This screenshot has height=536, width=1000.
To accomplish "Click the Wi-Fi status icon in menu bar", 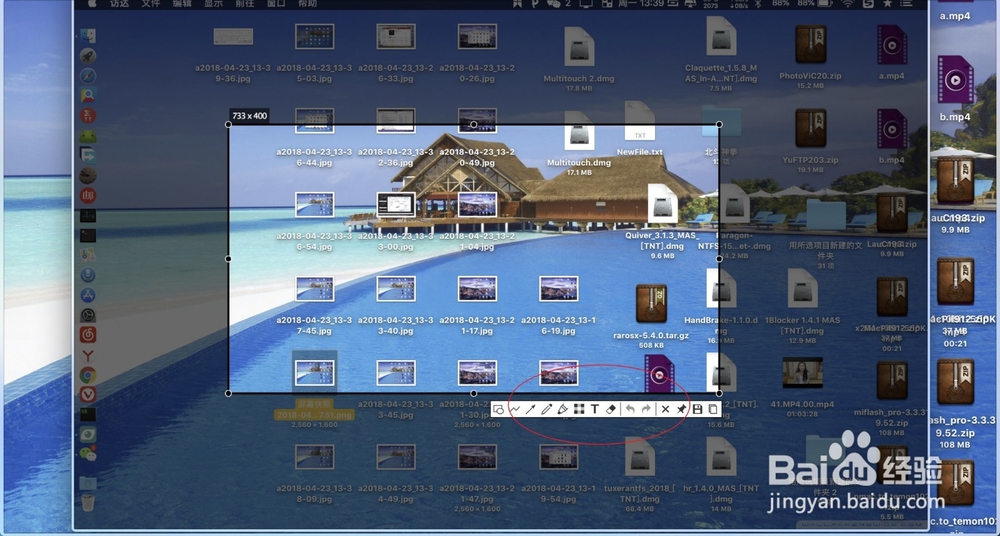I will [x=848, y=4].
